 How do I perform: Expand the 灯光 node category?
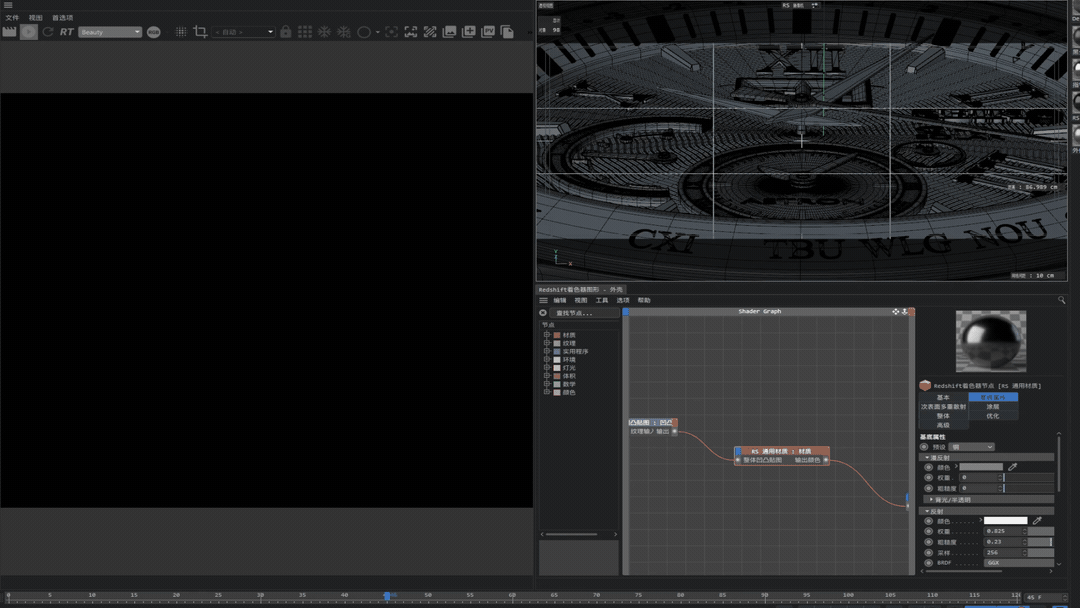click(547, 368)
